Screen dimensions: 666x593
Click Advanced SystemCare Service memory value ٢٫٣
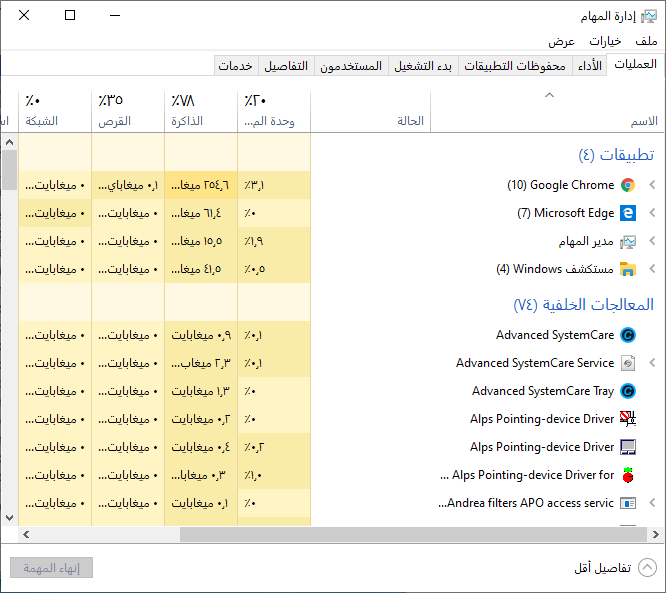click(x=201, y=363)
